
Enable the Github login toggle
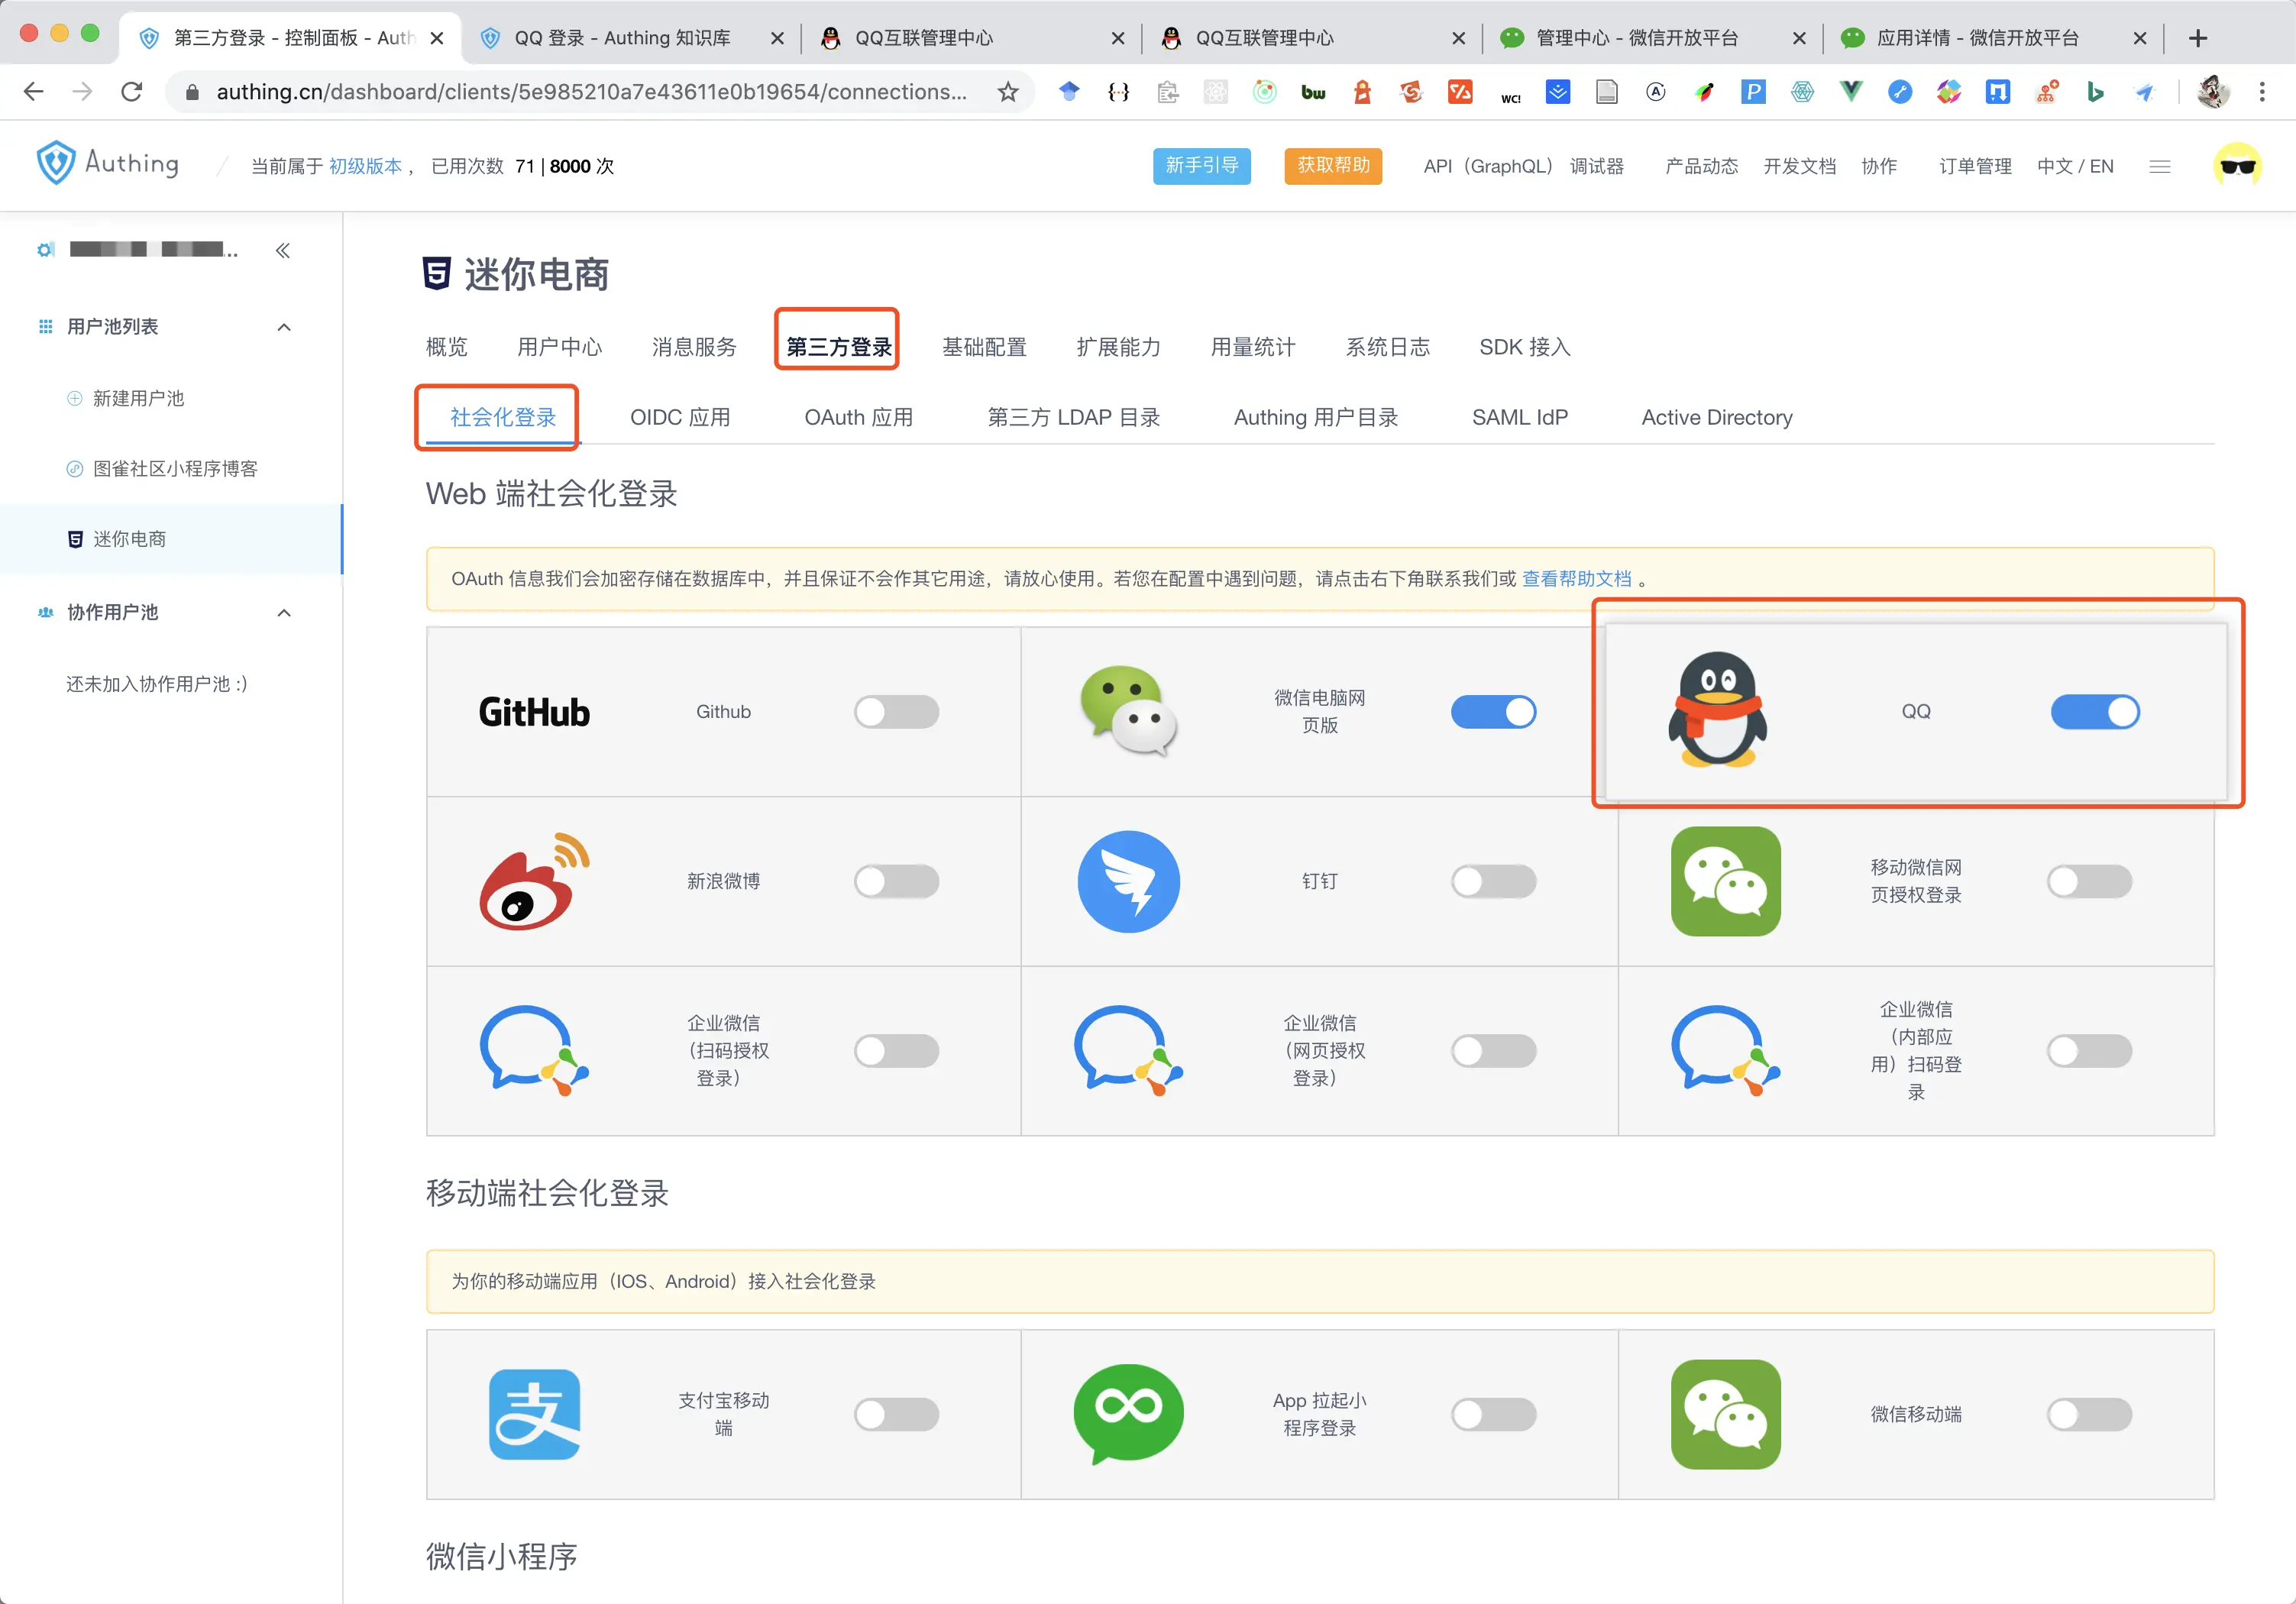pyautogui.click(x=896, y=712)
